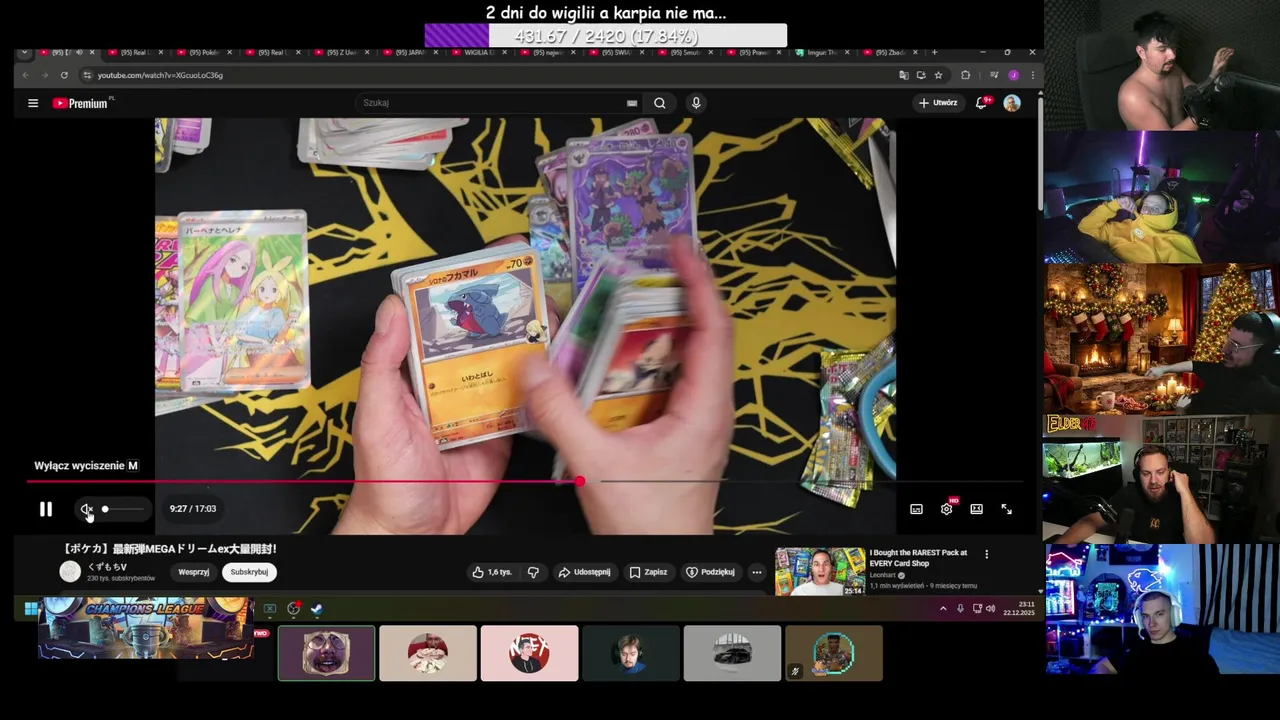The height and width of the screenshot is (720, 1280).
Task: Unmute the video with the speaker icon
Action: (86, 509)
